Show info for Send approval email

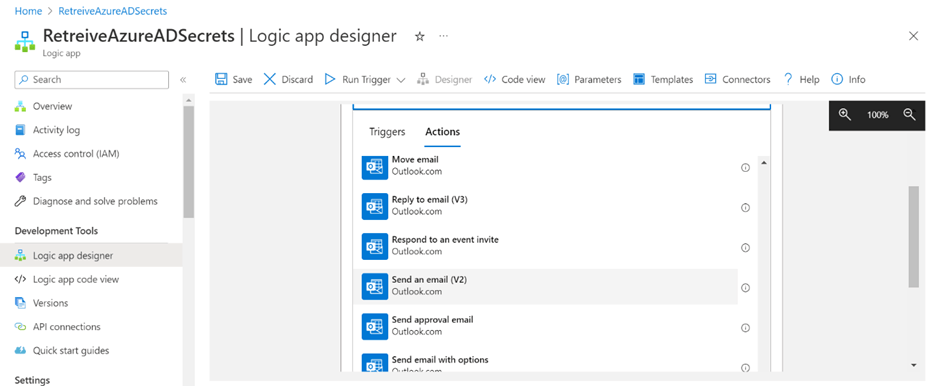[746, 328]
